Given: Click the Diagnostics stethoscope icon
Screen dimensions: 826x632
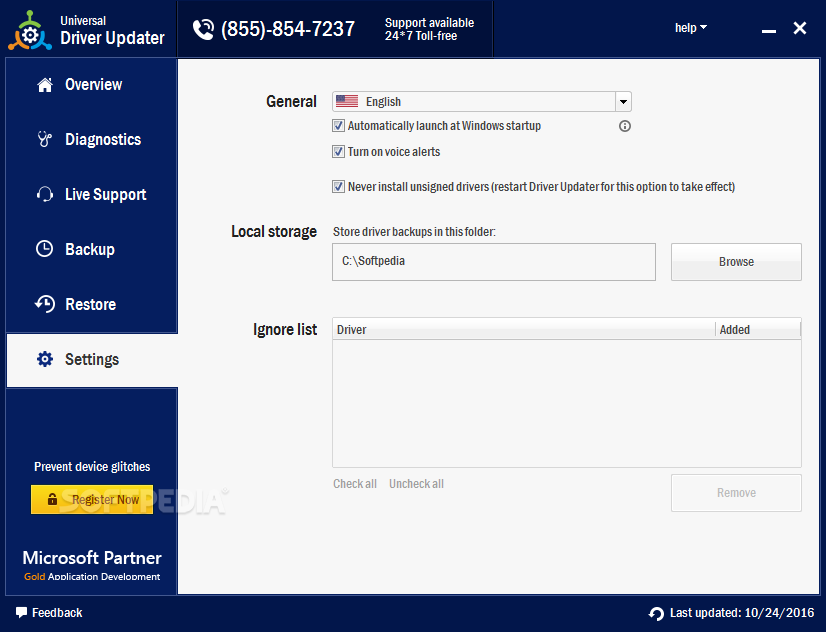Looking at the screenshot, I should [45, 140].
